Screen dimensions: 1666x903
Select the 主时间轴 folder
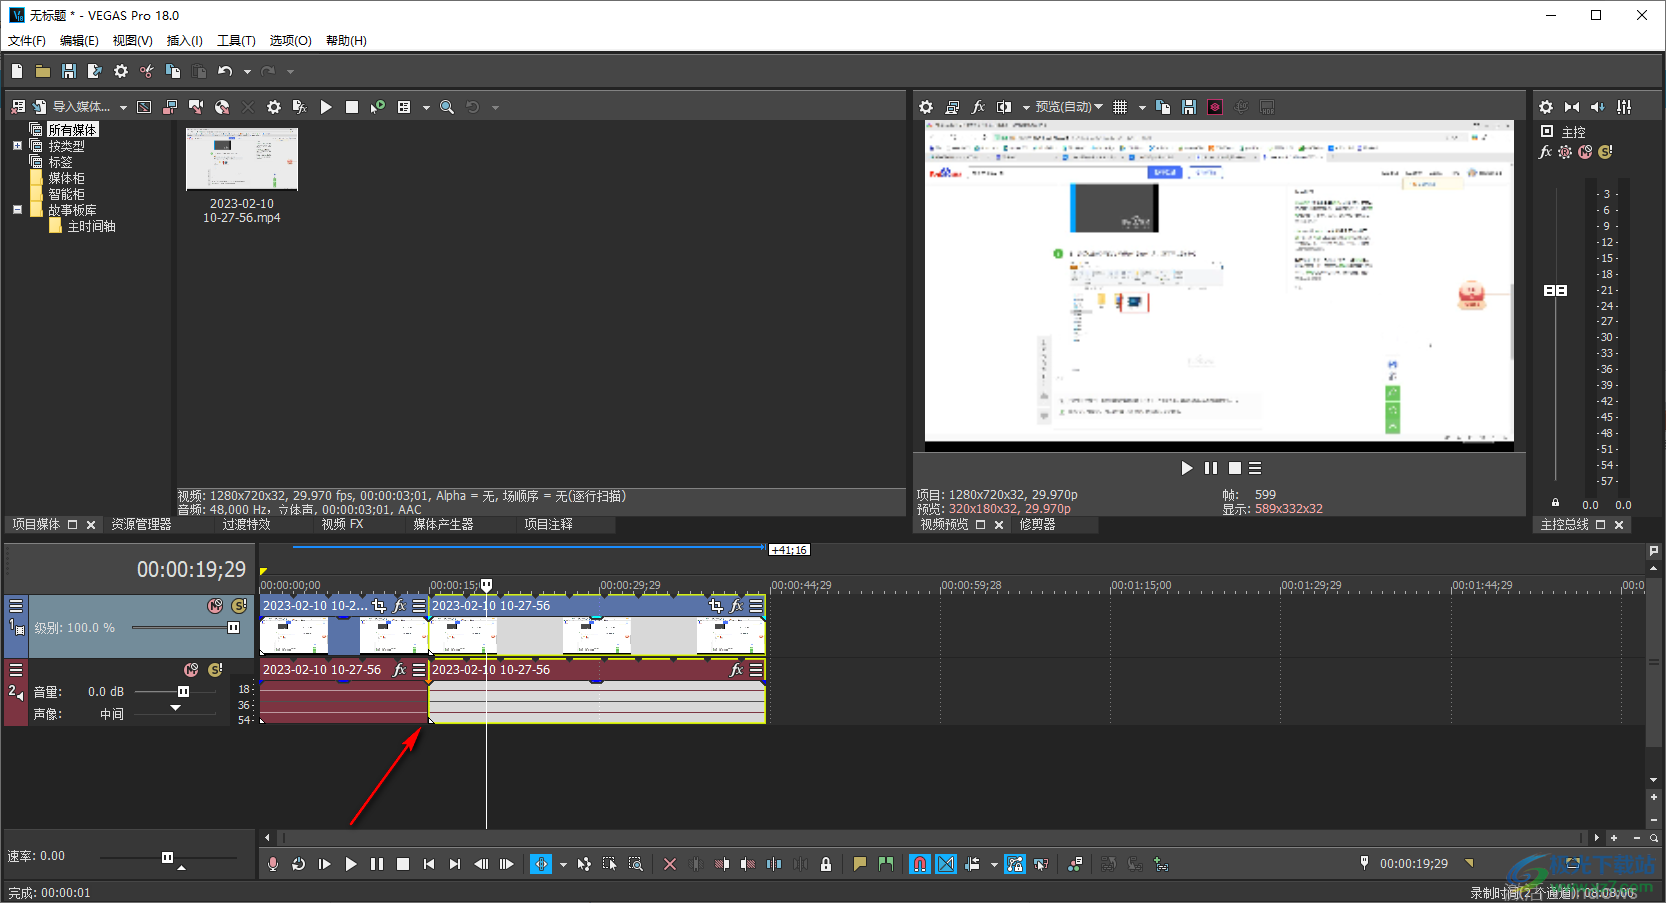[91, 226]
